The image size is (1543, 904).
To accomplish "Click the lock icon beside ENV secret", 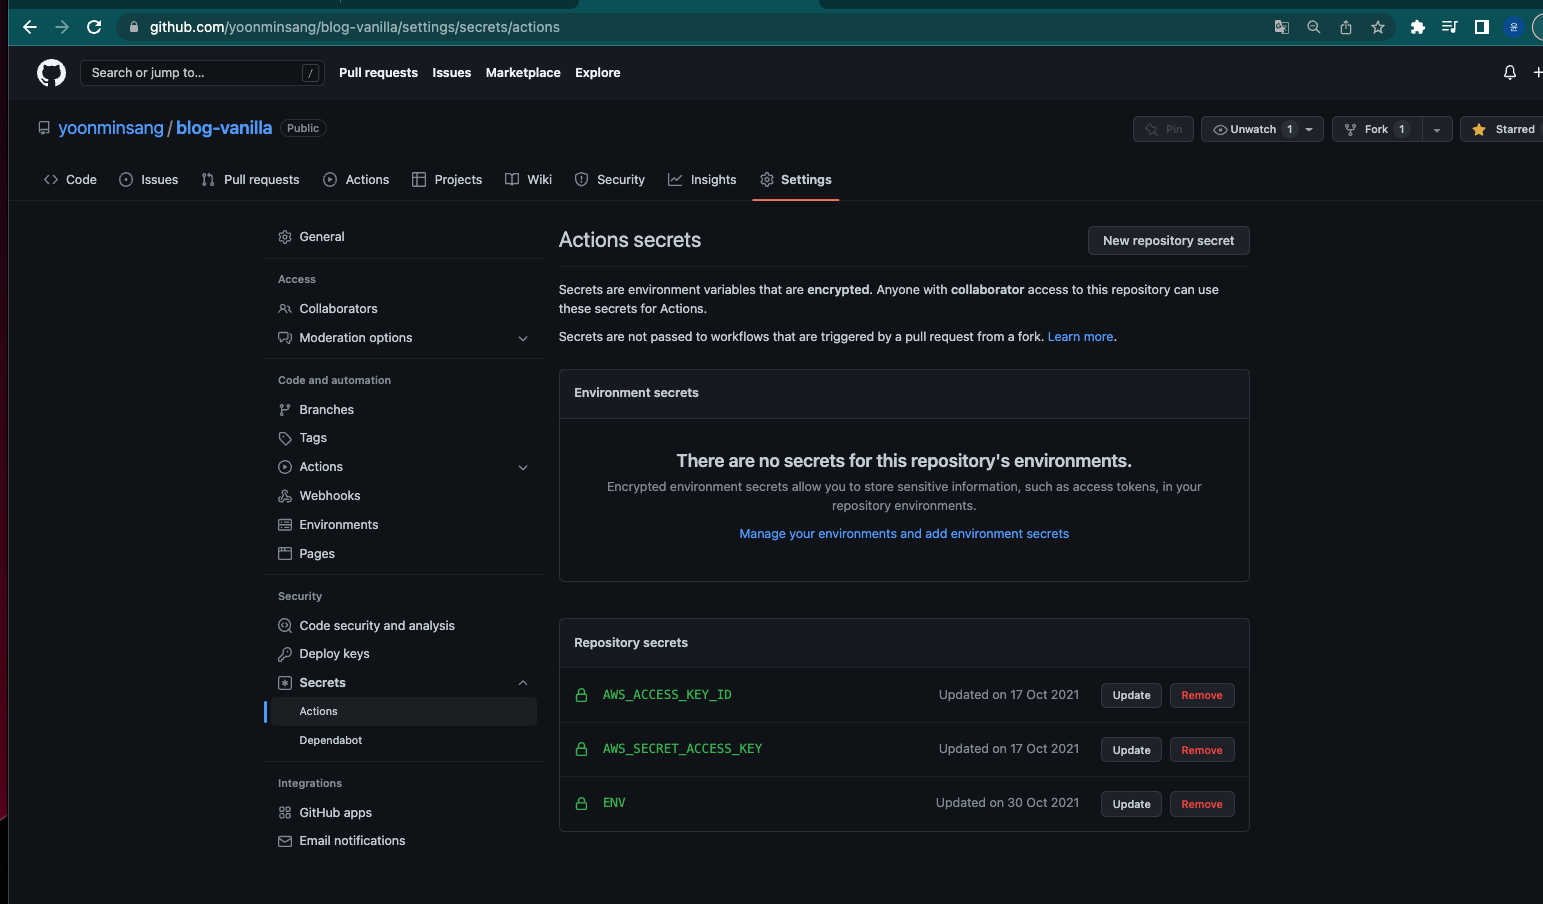I will [x=581, y=803].
